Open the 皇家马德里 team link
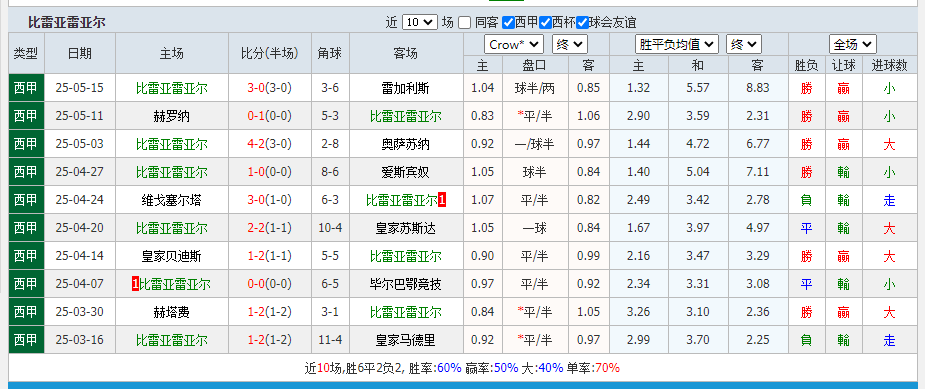Image resolution: width=925 pixels, height=389 pixels. pos(406,340)
